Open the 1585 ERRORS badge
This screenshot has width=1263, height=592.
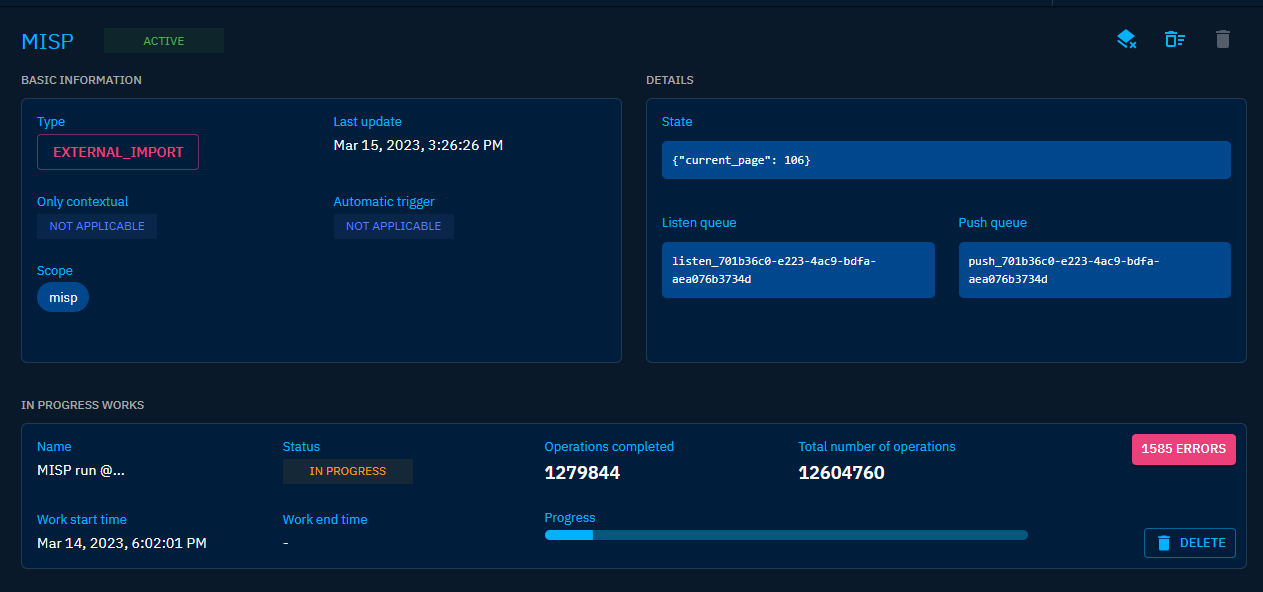click(x=1184, y=449)
